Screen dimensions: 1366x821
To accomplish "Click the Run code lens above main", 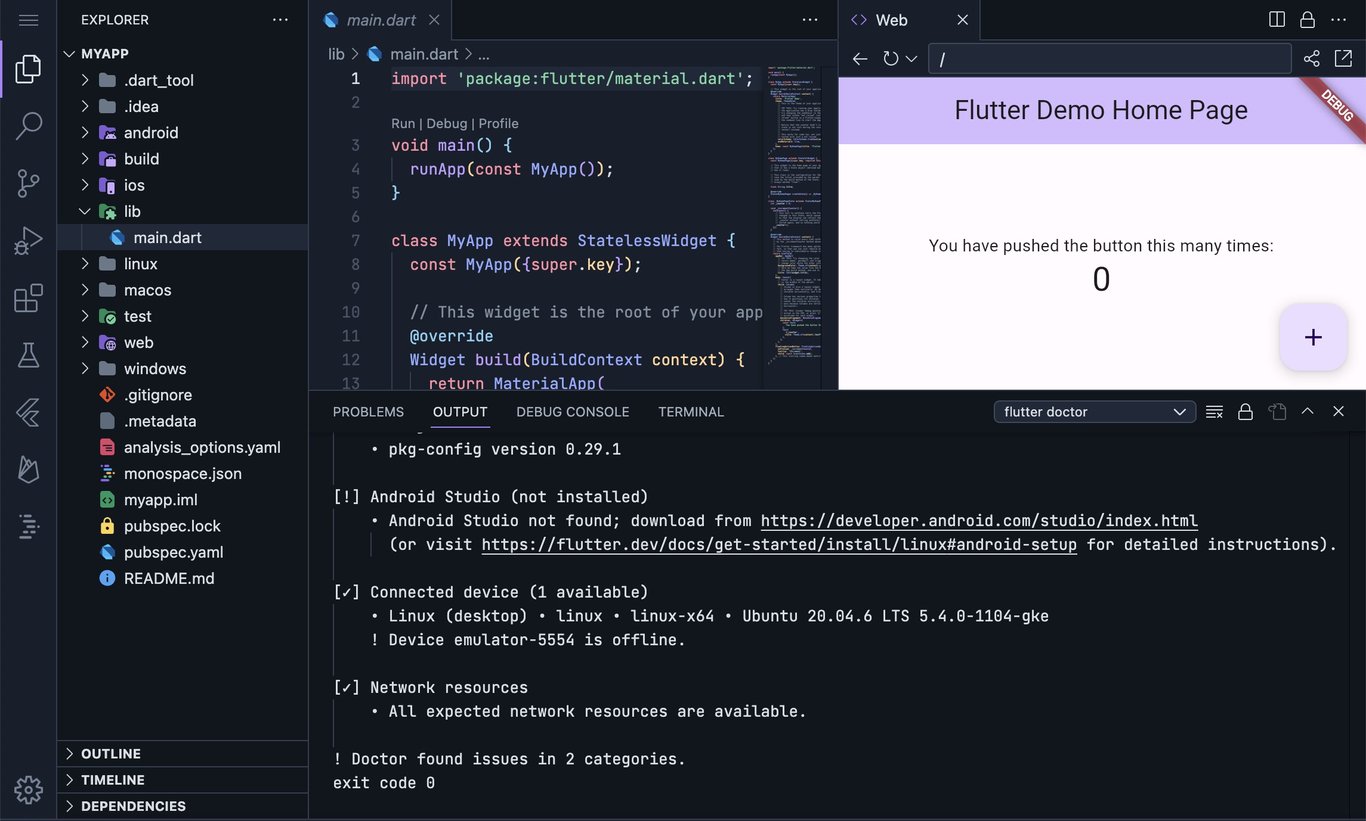I will pyautogui.click(x=403, y=123).
